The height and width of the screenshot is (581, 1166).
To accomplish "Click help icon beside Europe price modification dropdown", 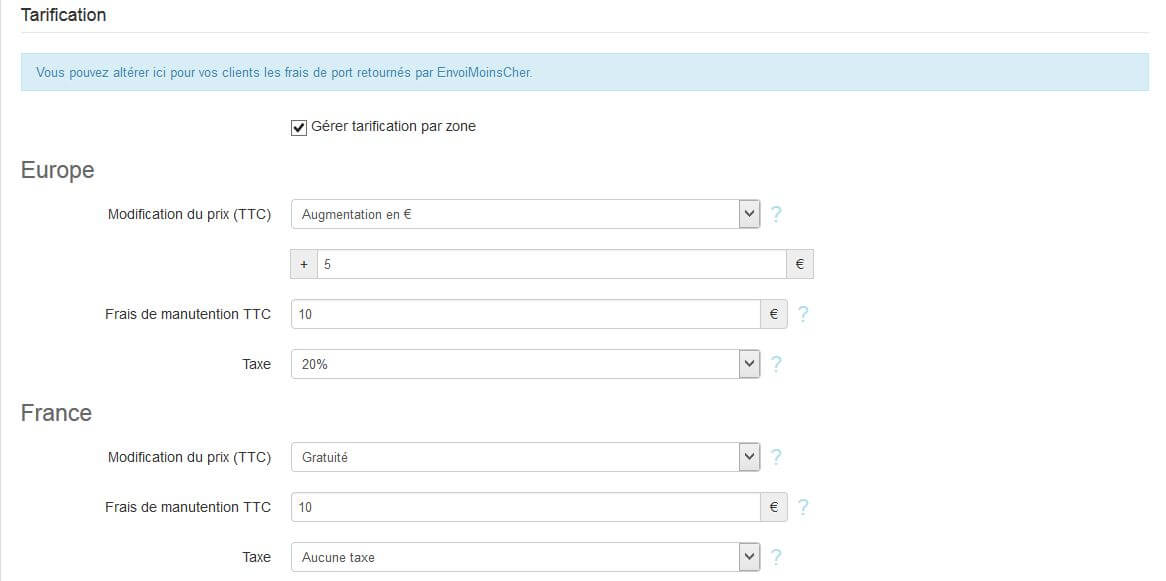I will (x=776, y=215).
